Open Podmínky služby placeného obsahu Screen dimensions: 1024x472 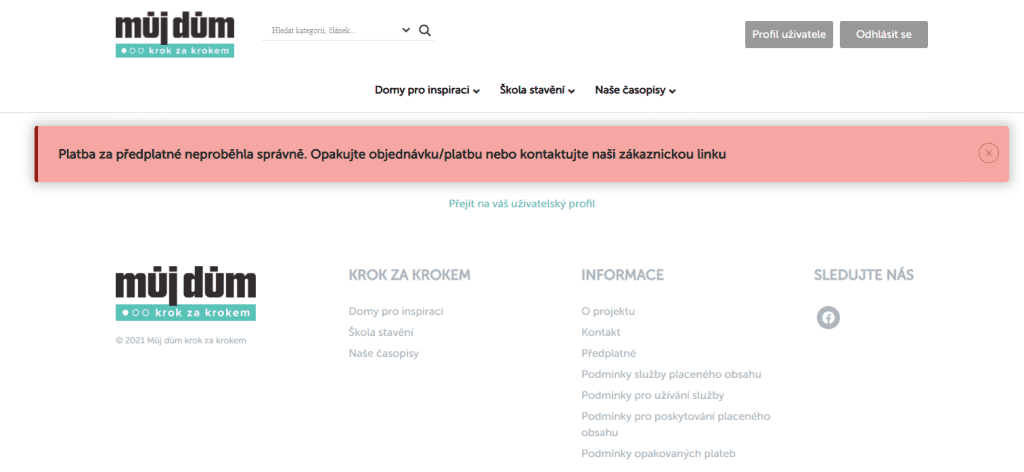671,374
